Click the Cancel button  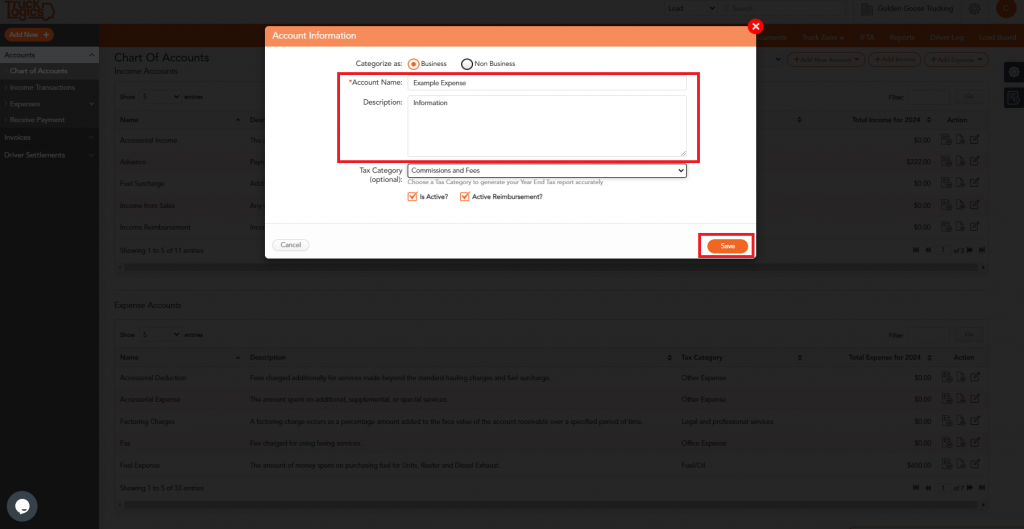point(291,245)
